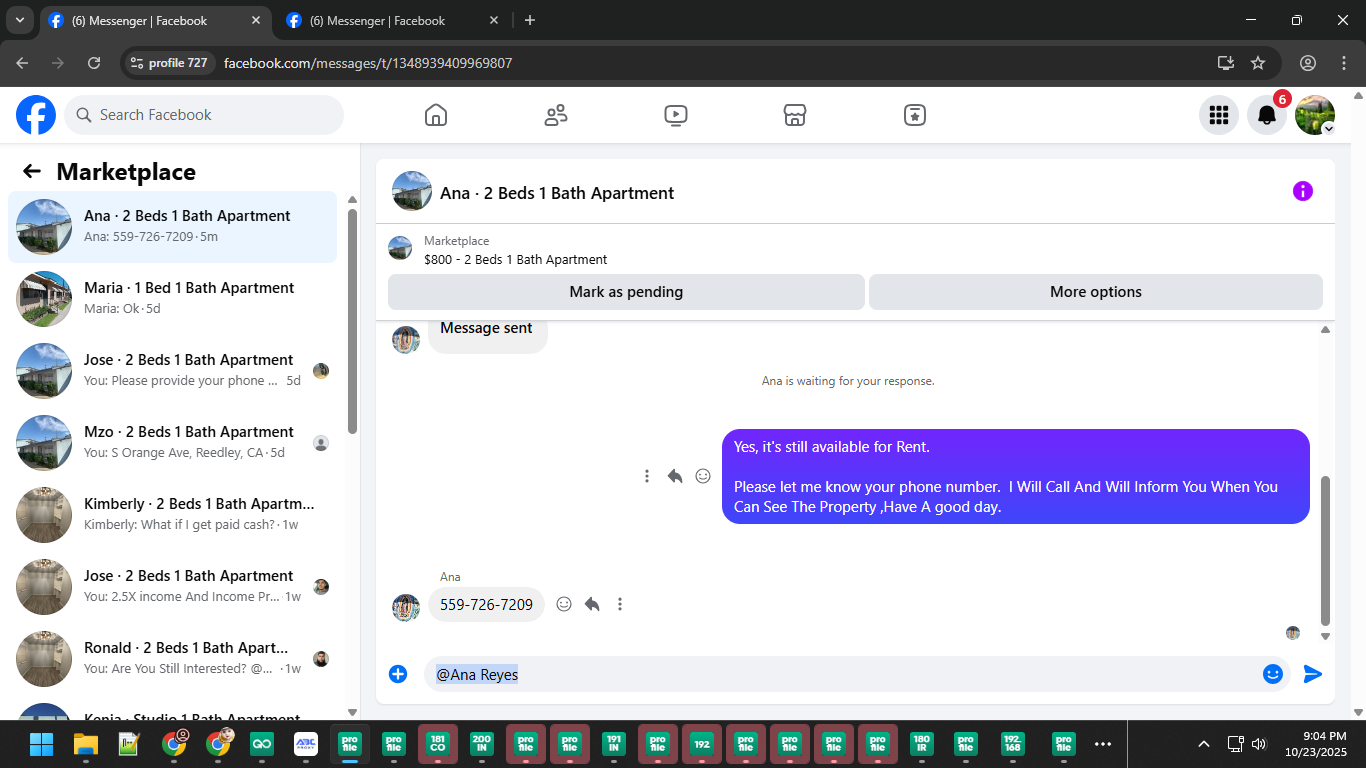The width and height of the screenshot is (1366, 768).
Task: Open the Windows Start menu
Action: [x=41, y=744]
